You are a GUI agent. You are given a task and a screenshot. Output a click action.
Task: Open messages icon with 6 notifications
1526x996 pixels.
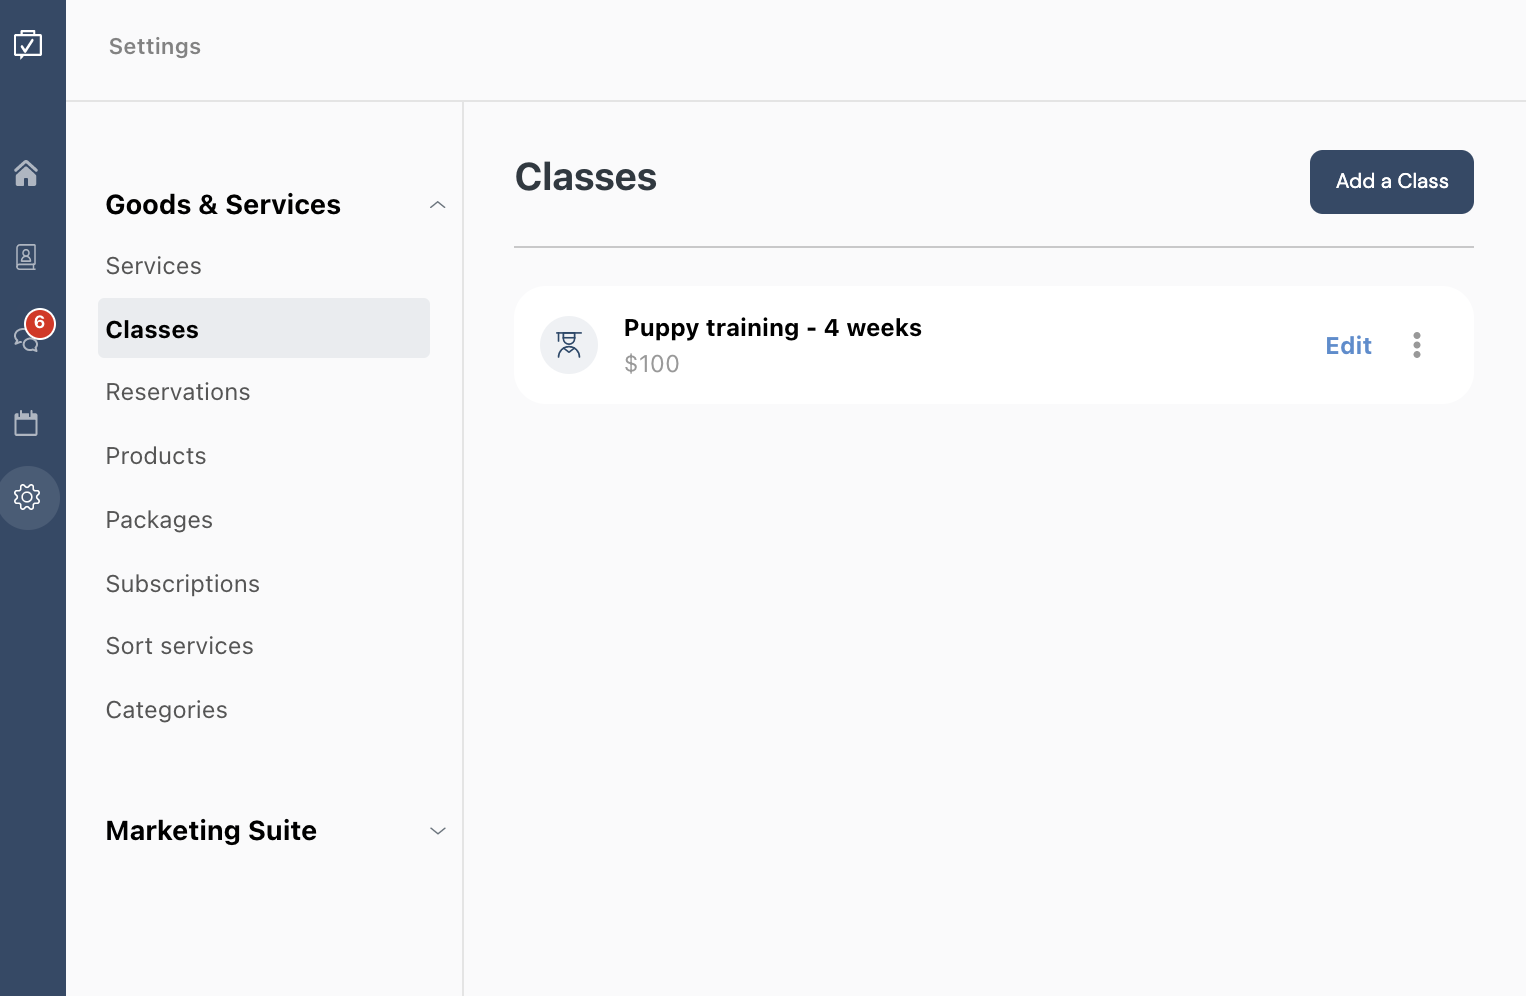29,335
